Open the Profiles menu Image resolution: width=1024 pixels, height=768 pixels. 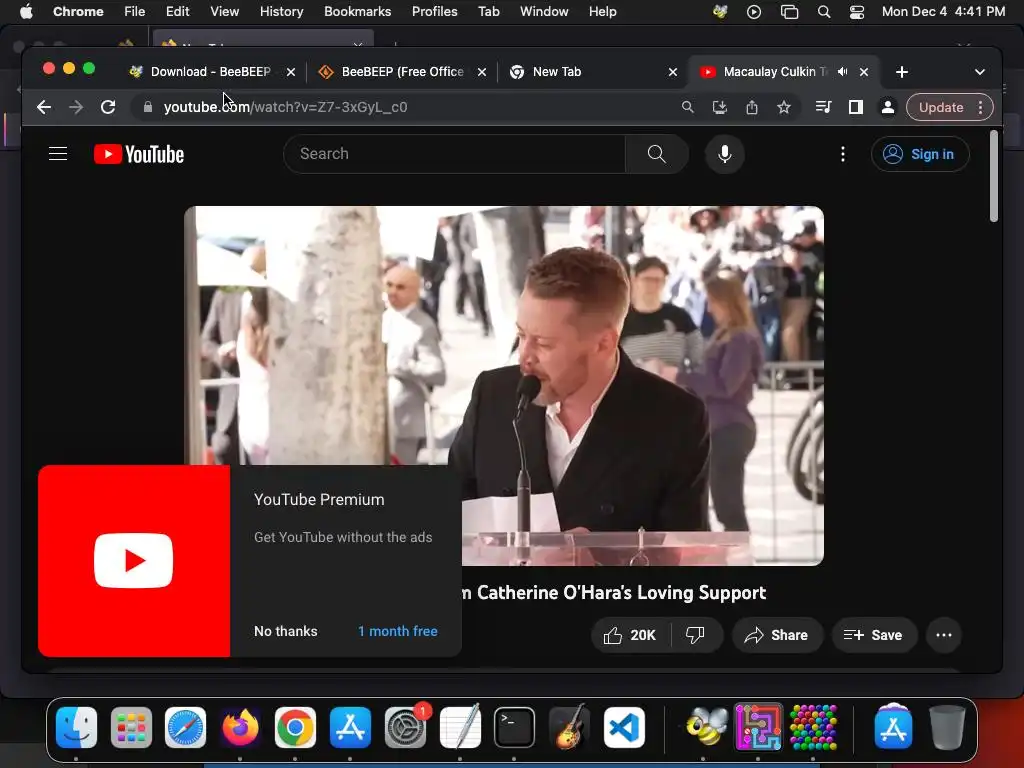pos(434,12)
